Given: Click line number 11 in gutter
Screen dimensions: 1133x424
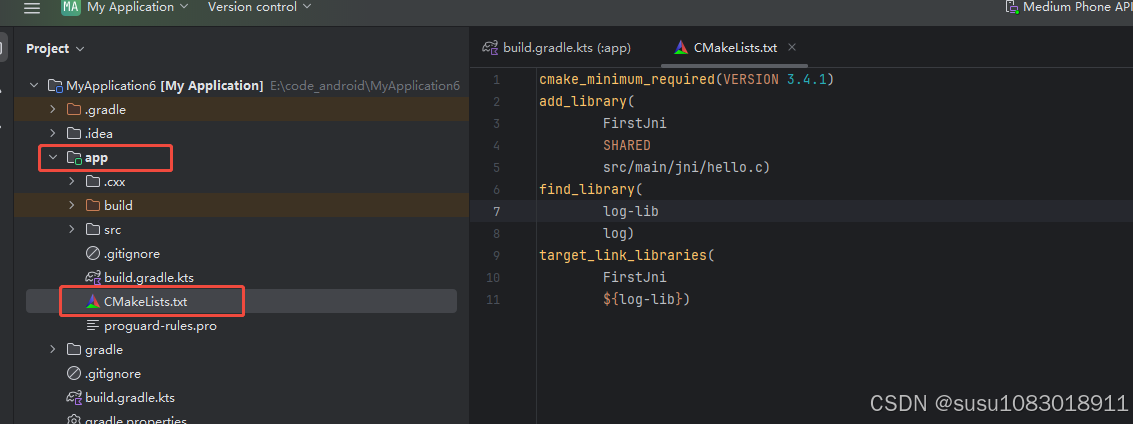Looking at the screenshot, I should [x=493, y=299].
